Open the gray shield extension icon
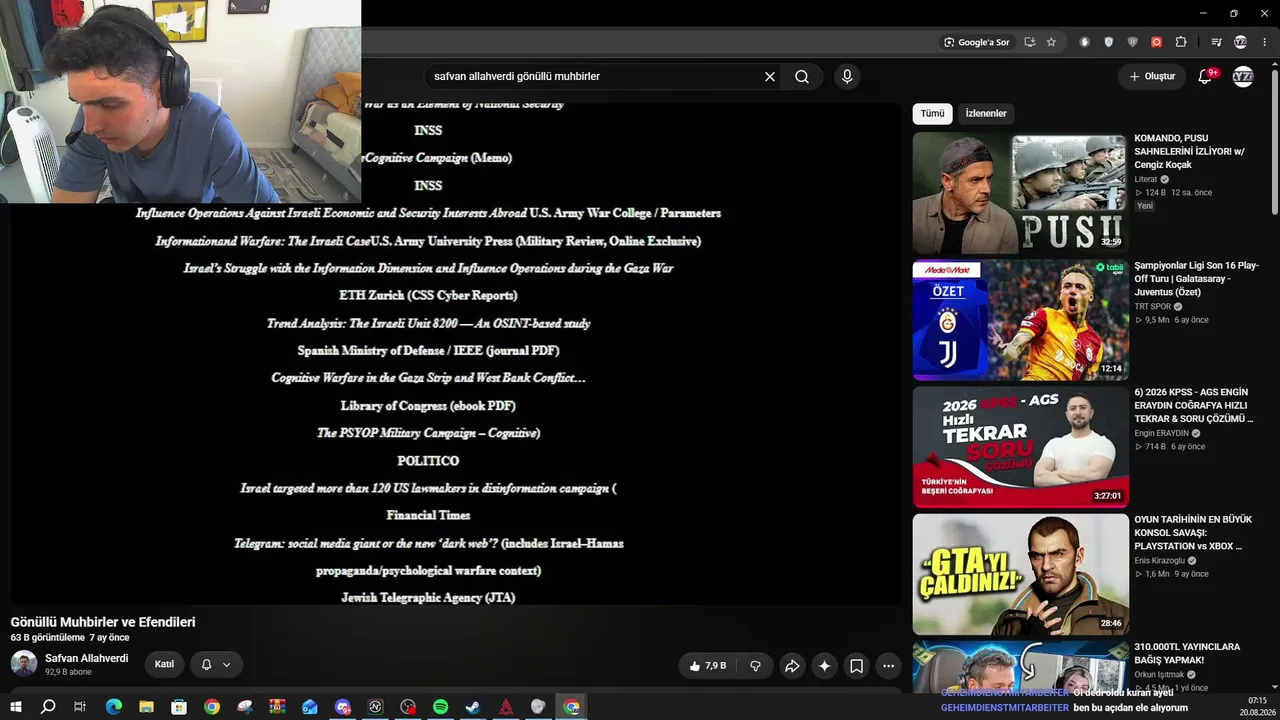The height and width of the screenshot is (720, 1280). point(1109,42)
